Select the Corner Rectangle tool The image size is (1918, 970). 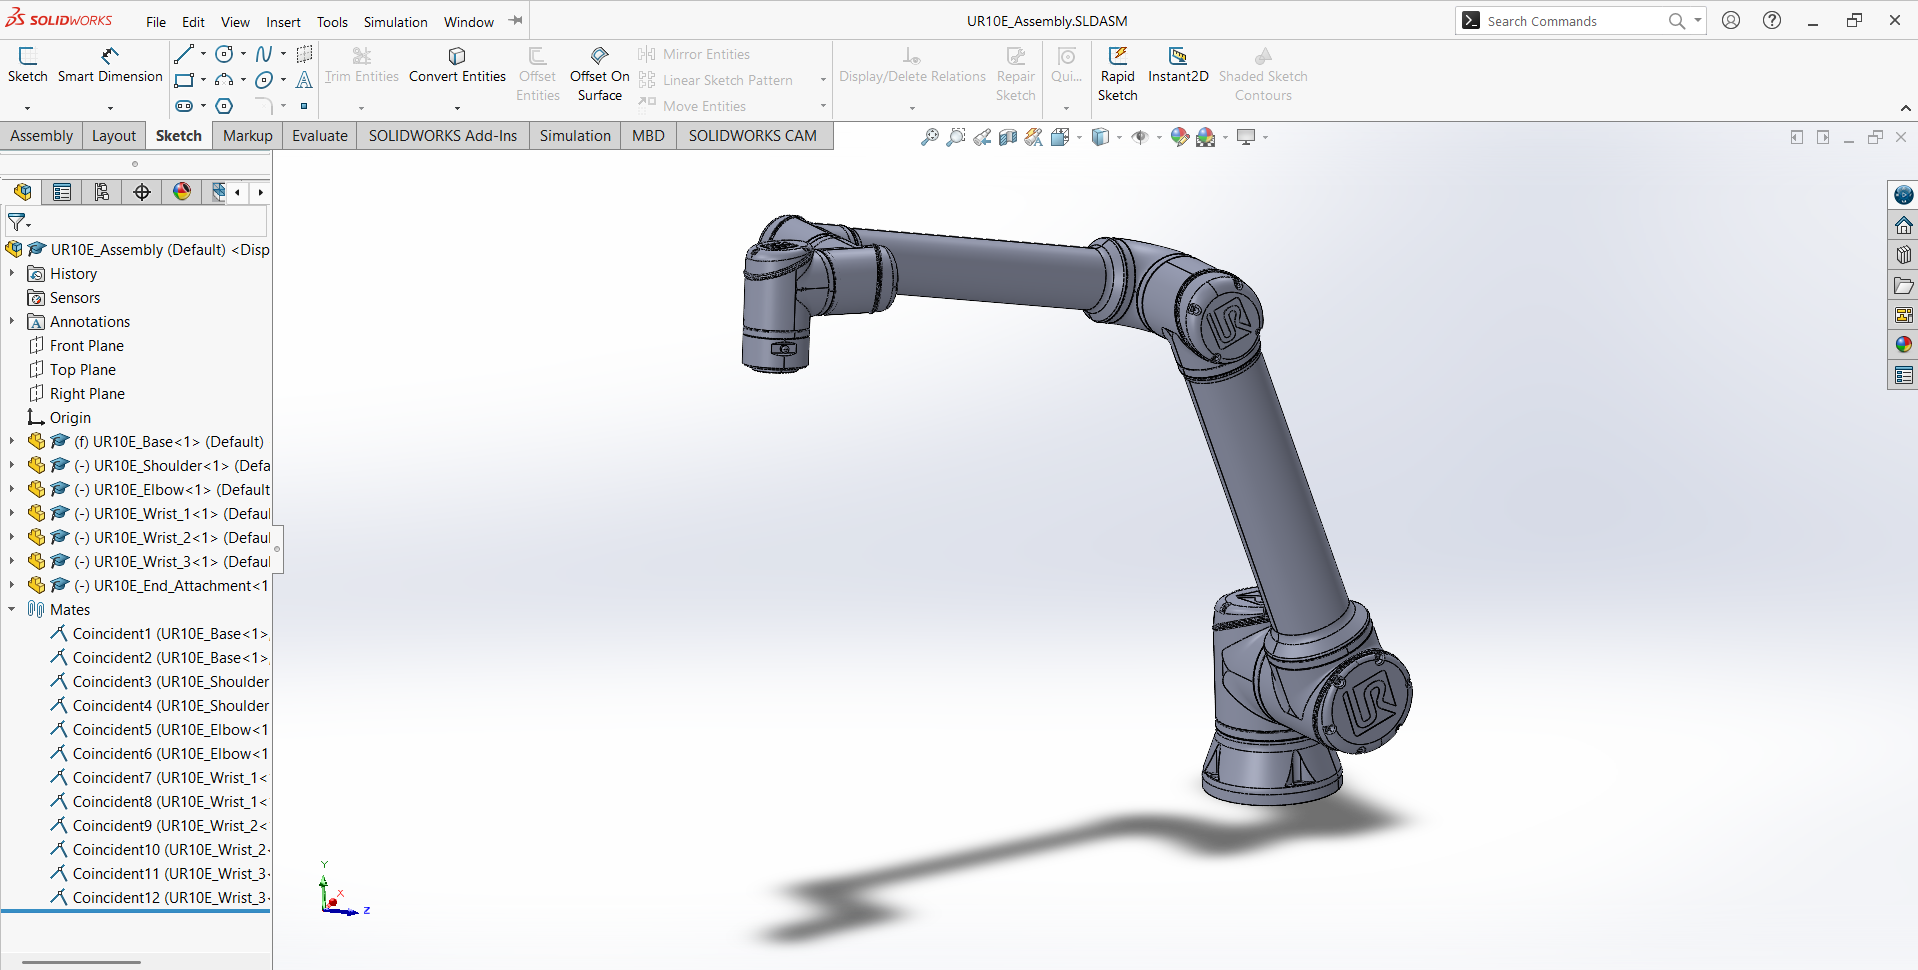tap(184, 80)
